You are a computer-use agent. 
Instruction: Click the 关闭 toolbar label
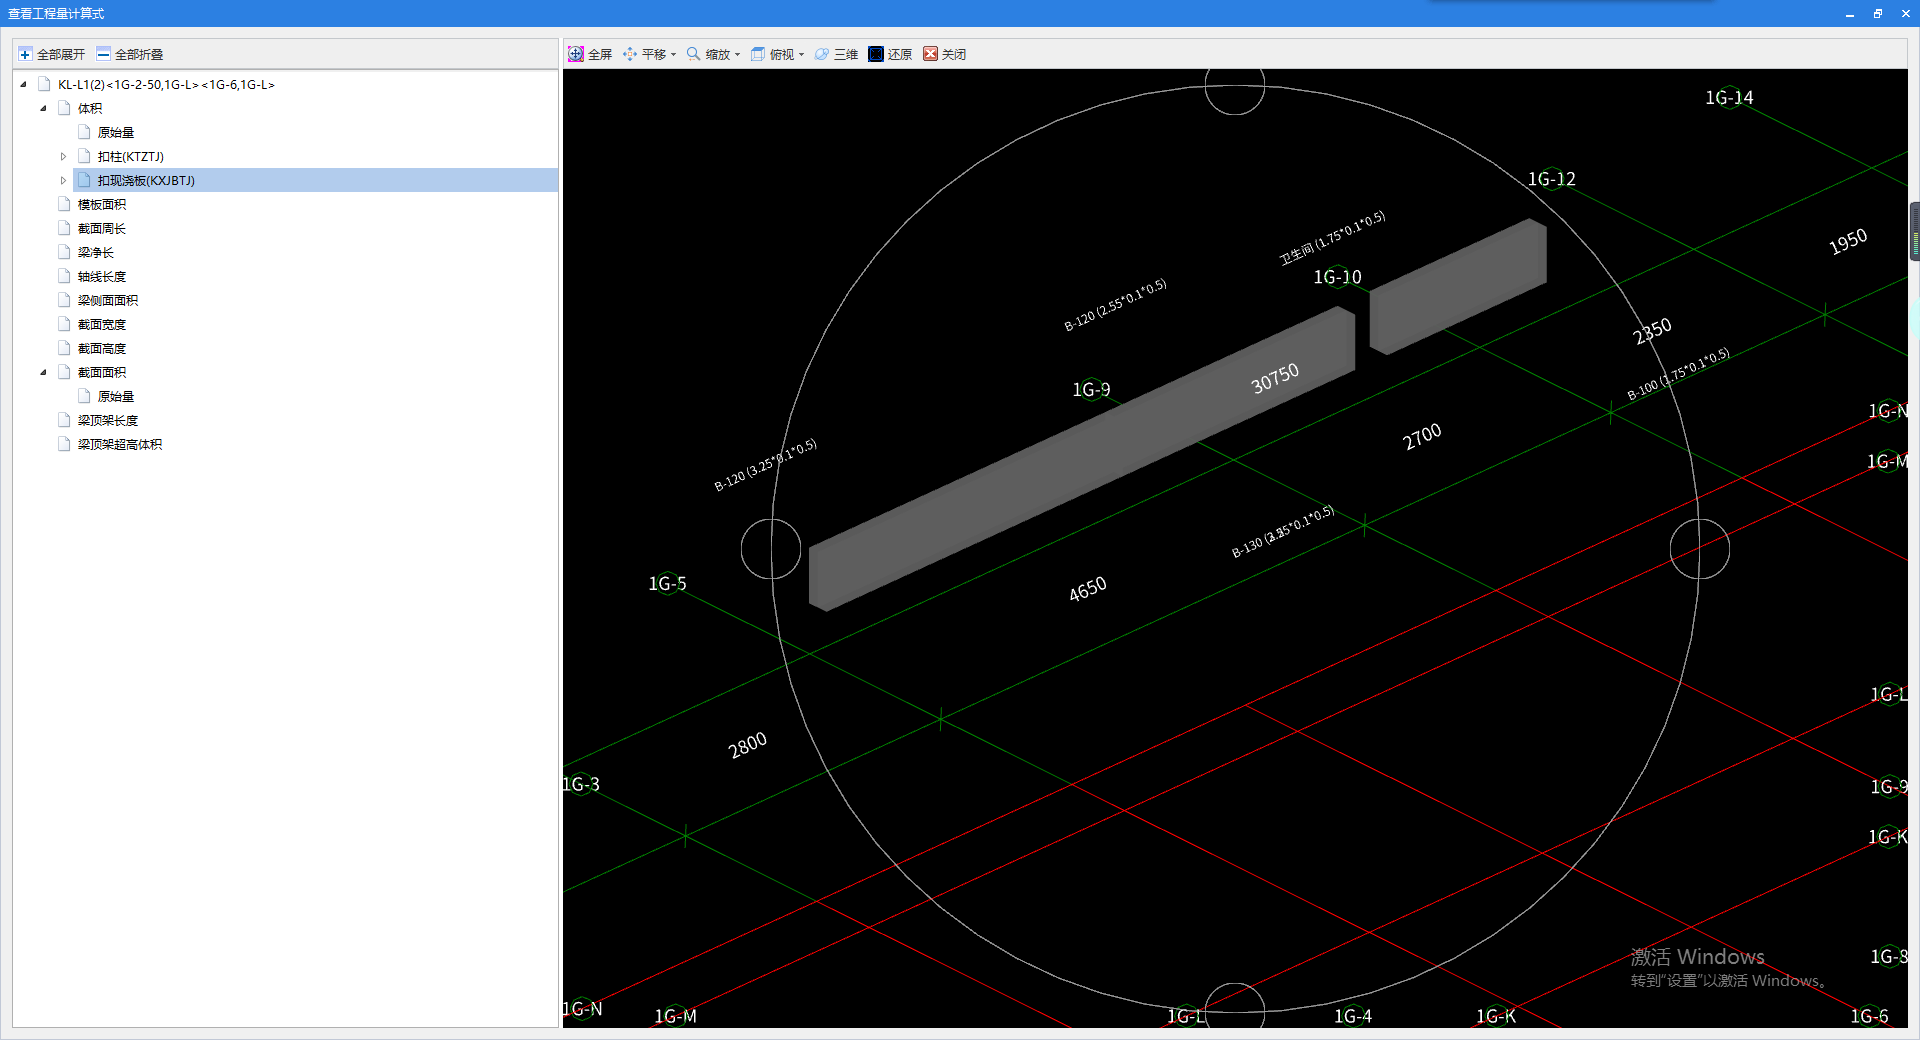954,55
